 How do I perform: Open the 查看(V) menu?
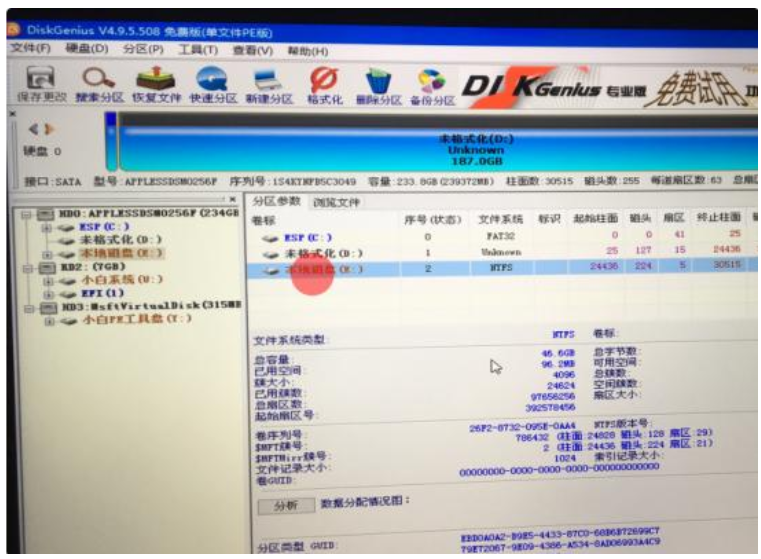[x=253, y=50]
